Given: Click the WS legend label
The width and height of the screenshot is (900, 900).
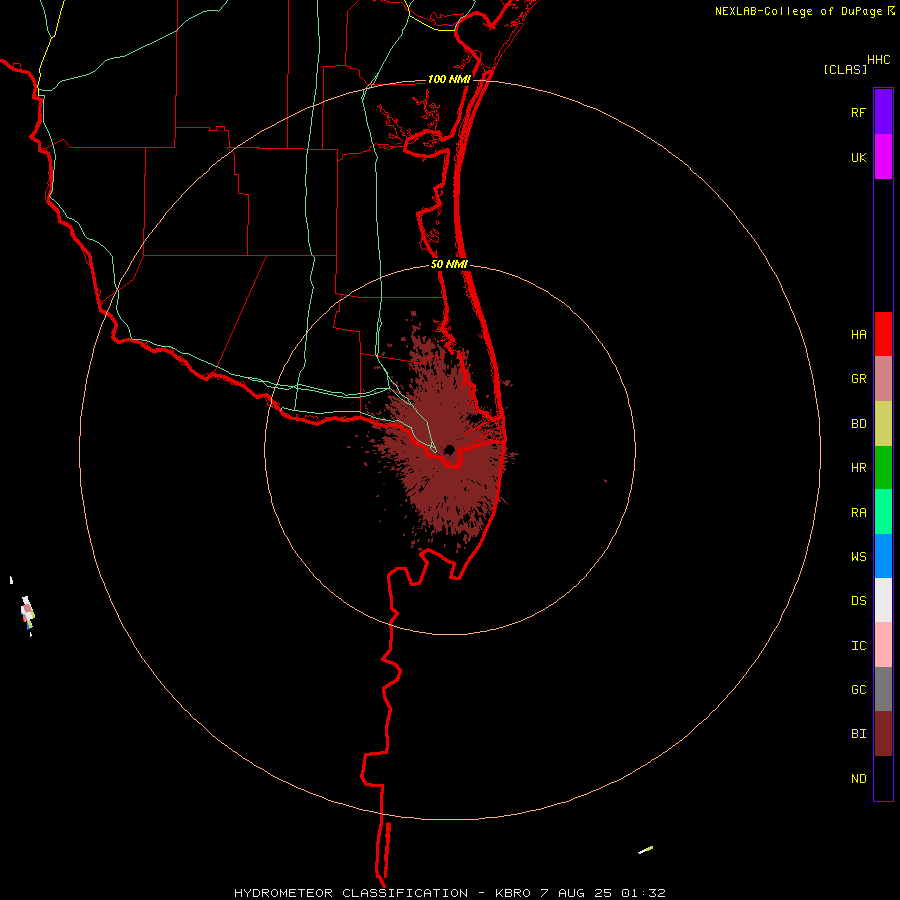Looking at the screenshot, I should (858, 557).
